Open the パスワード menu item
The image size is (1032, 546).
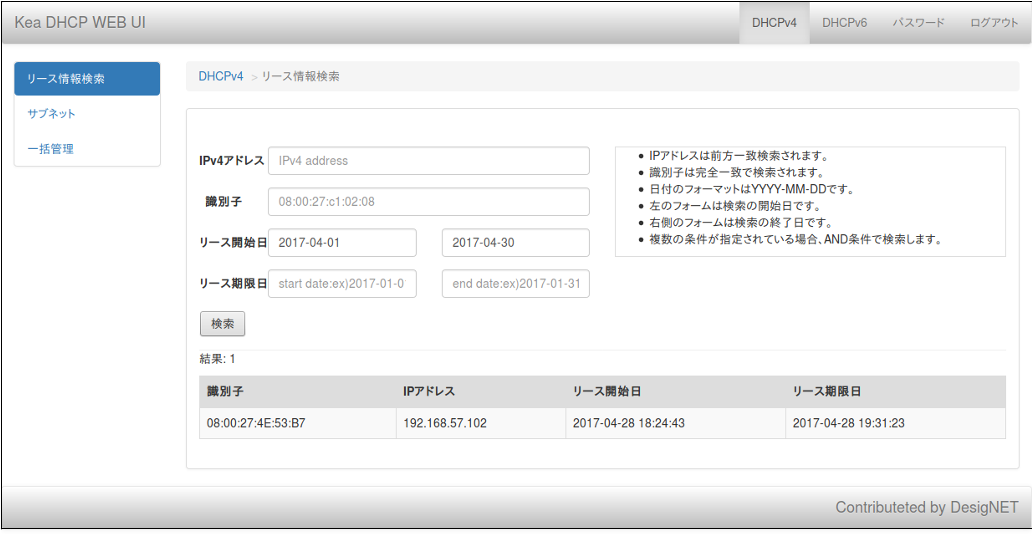click(x=918, y=23)
